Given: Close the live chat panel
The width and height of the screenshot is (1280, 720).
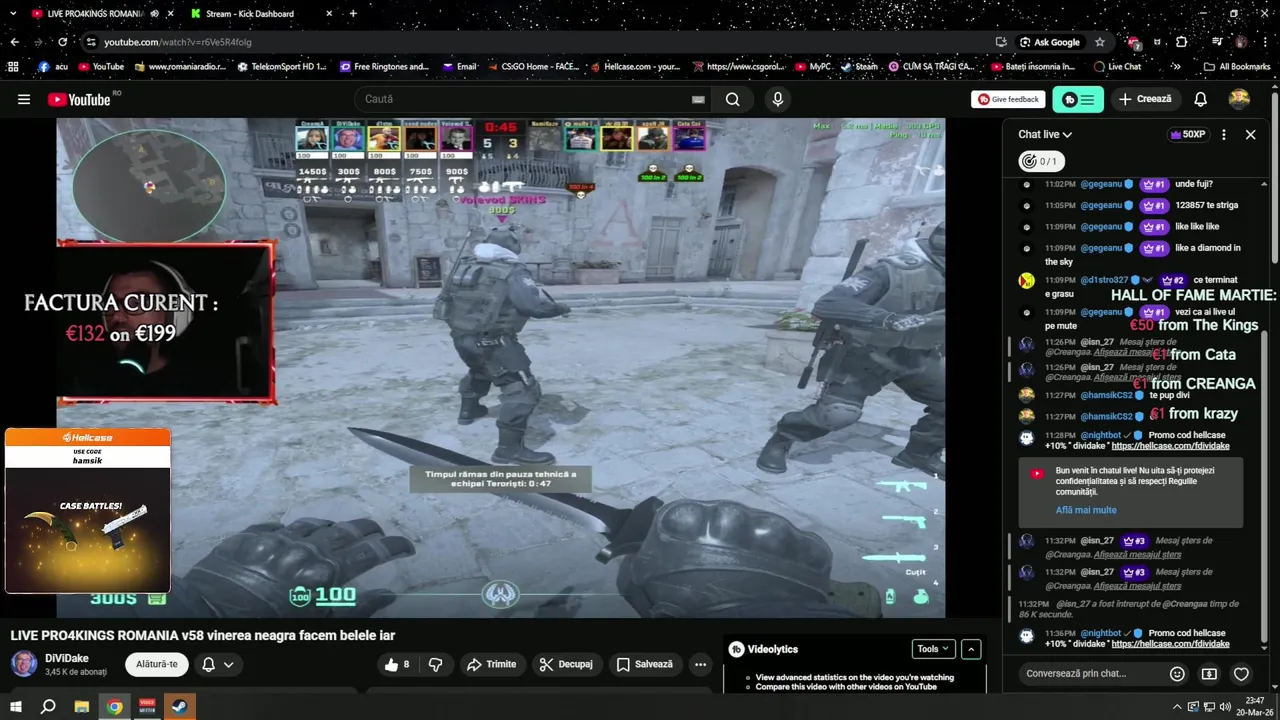Looking at the screenshot, I should [x=1250, y=134].
